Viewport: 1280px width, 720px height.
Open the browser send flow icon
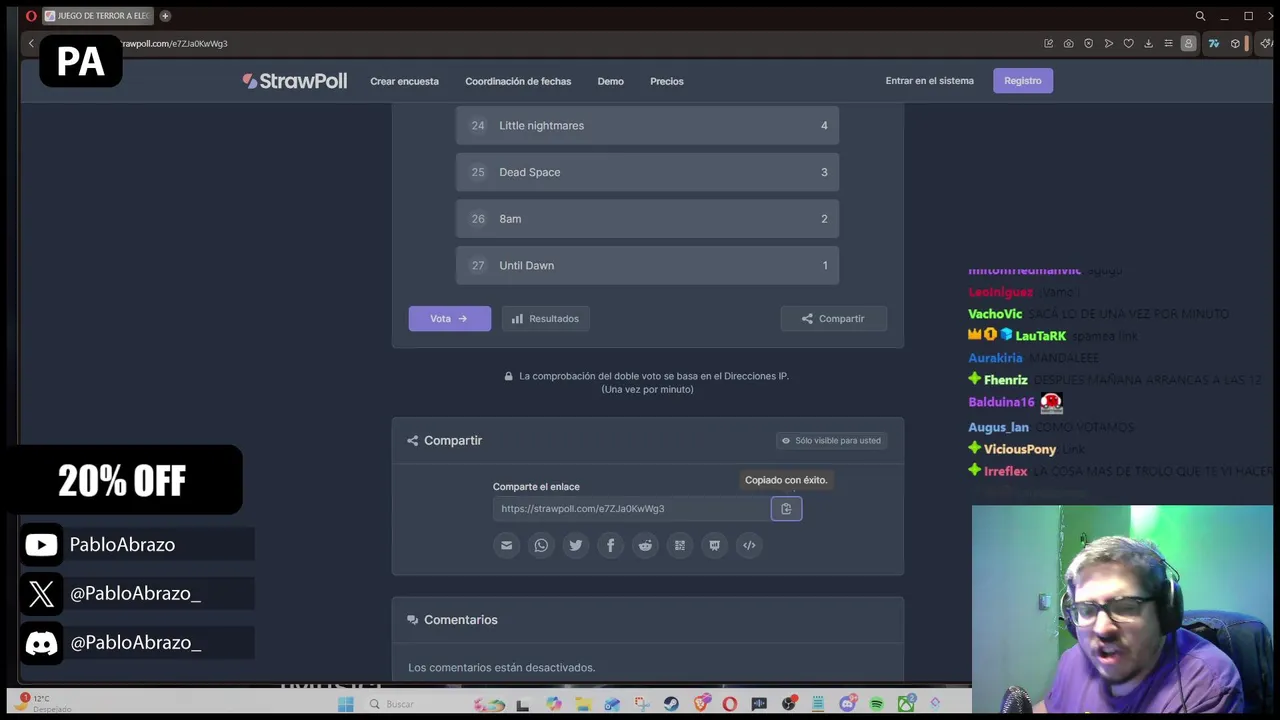[x=1108, y=44]
